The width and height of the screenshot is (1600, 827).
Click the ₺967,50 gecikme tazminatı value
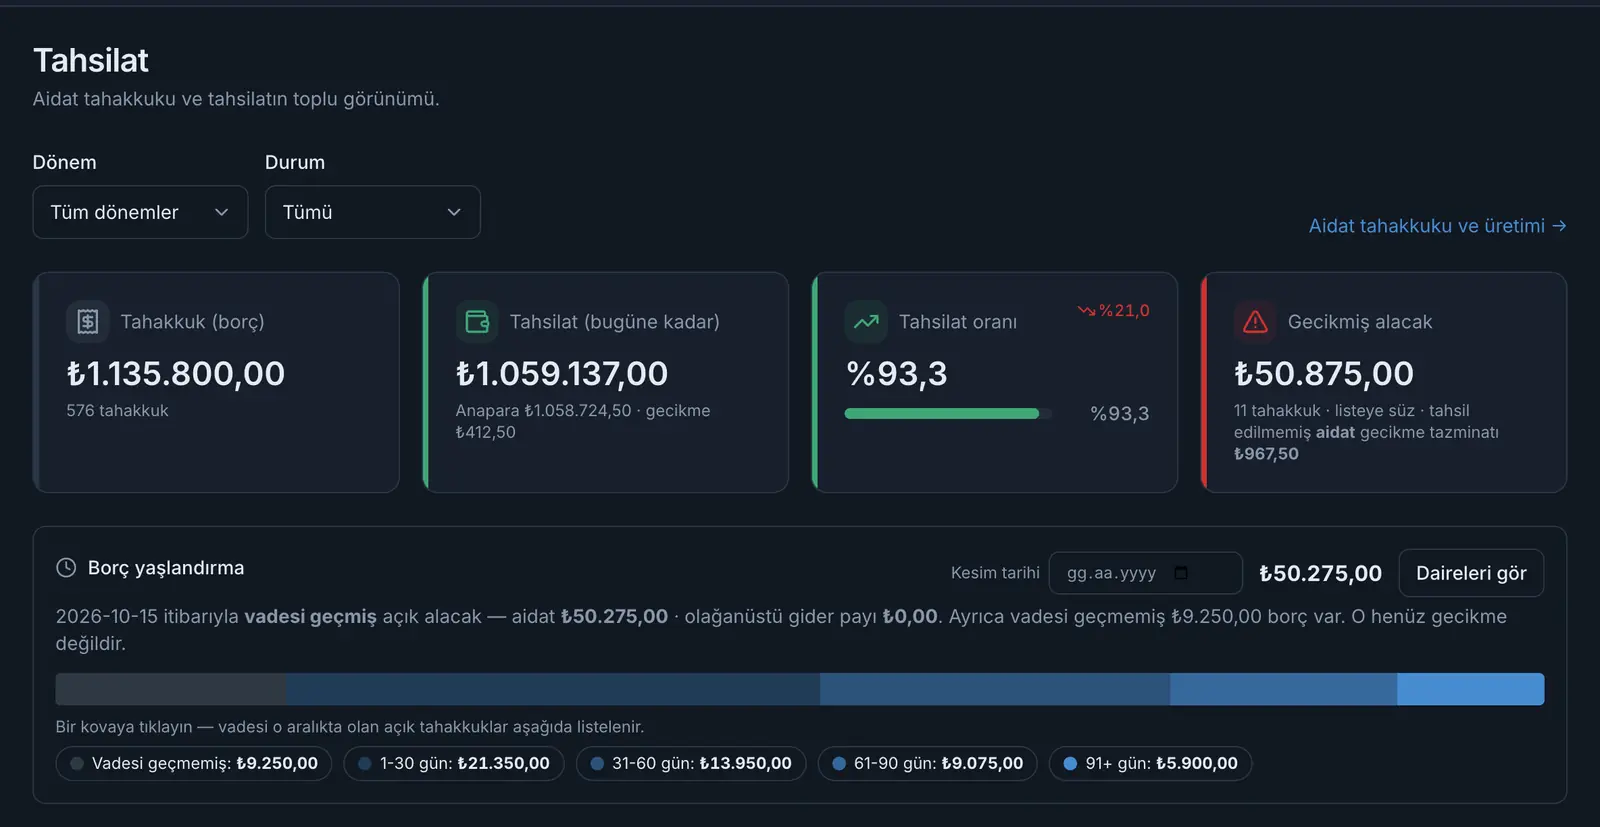[x=1266, y=454]
